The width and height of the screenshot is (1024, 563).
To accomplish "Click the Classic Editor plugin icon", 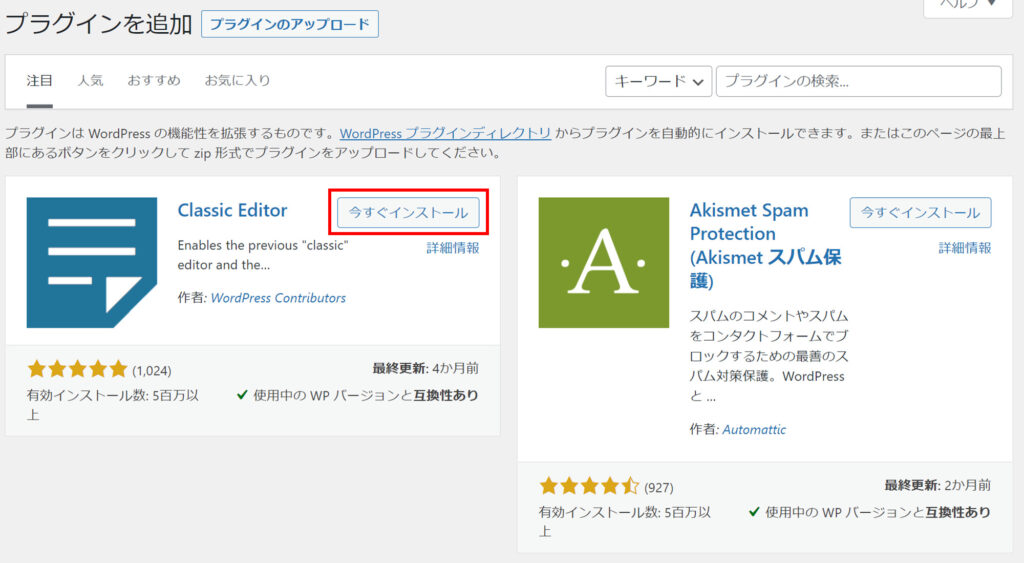I will (91, 263).
